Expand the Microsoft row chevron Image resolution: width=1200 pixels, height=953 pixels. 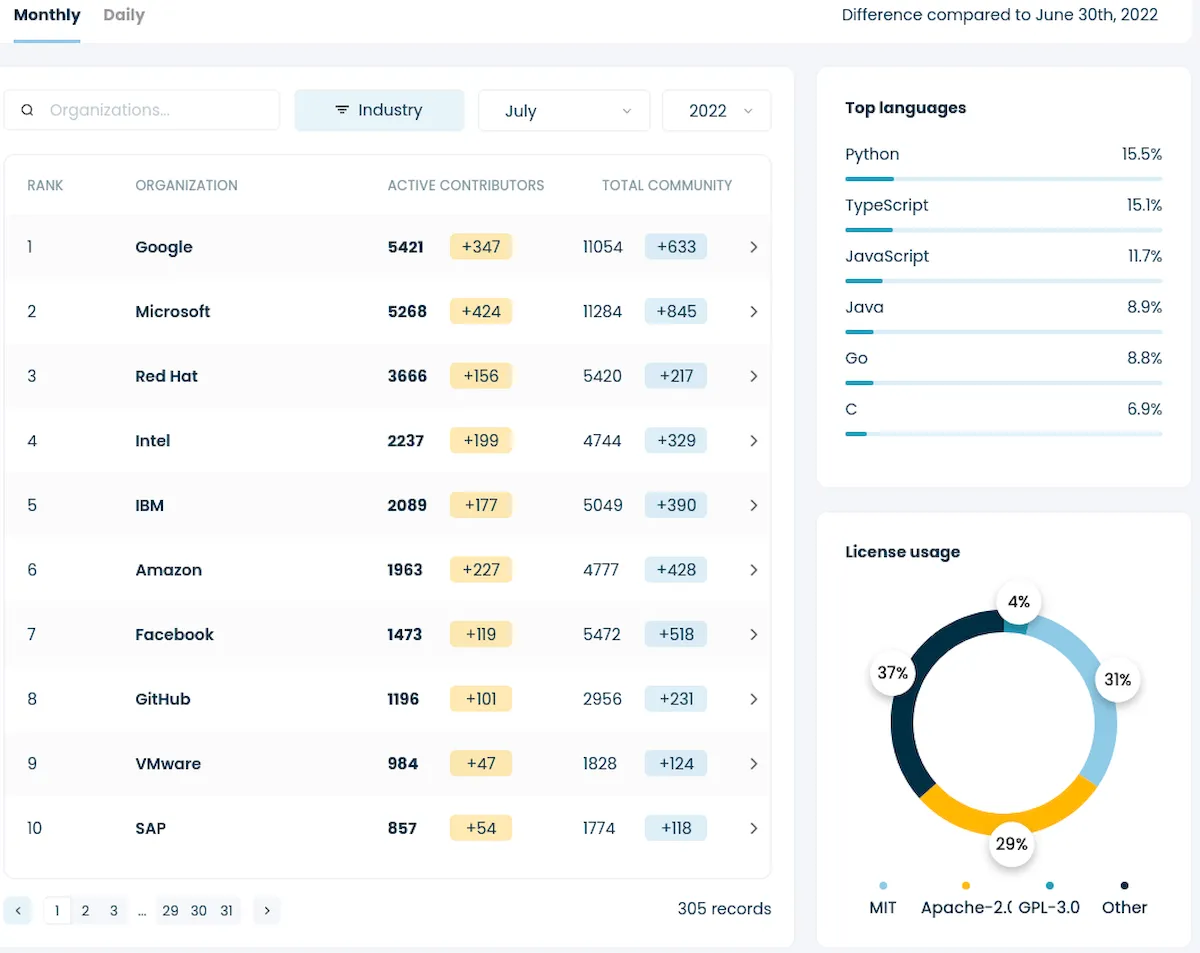point(753,312)
